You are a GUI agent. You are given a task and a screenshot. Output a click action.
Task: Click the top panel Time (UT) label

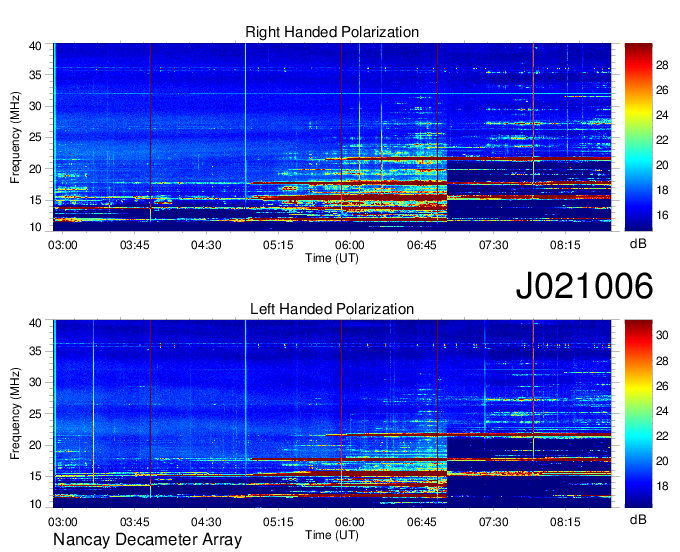tap(332, 258)
